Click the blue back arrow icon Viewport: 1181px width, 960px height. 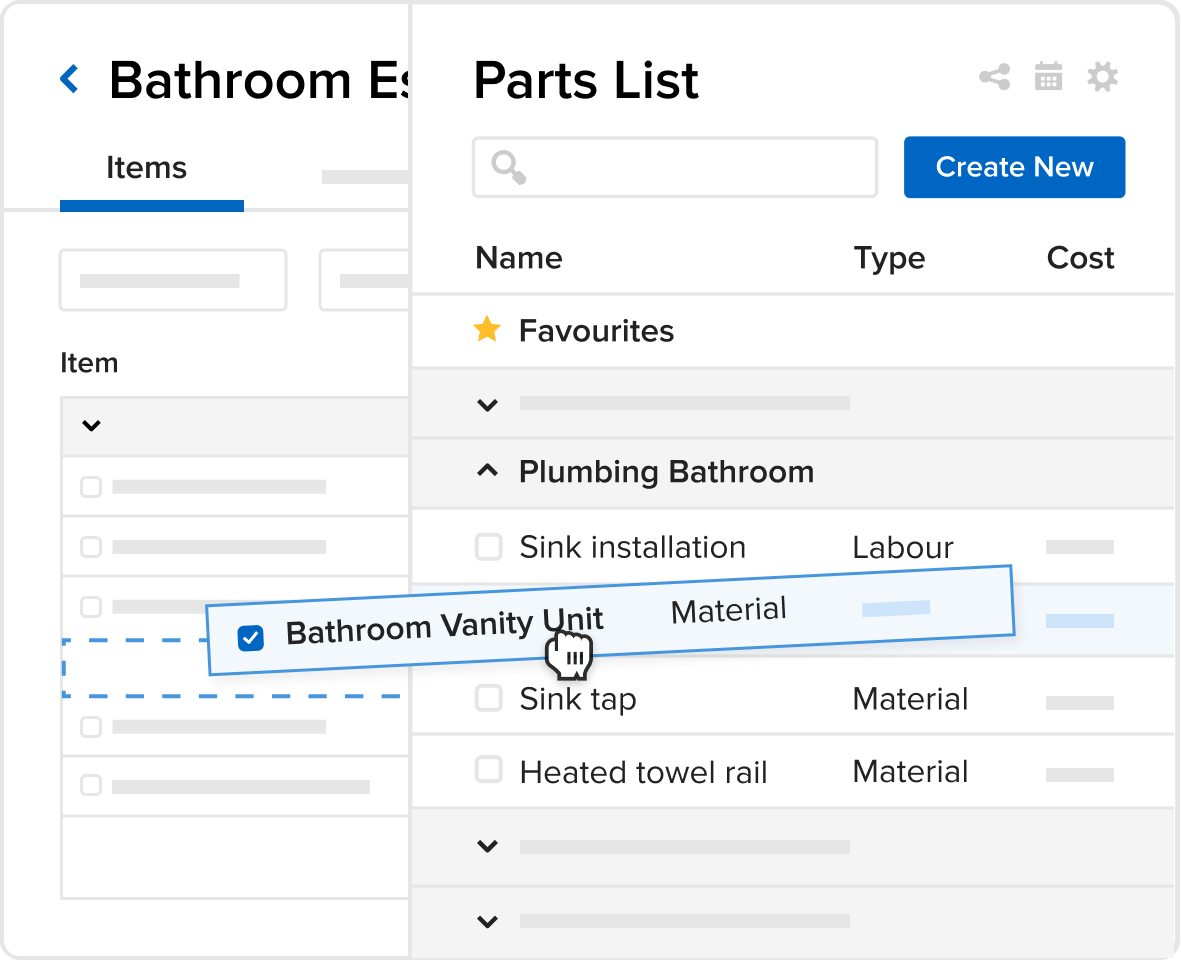click(x=70, y=79)
